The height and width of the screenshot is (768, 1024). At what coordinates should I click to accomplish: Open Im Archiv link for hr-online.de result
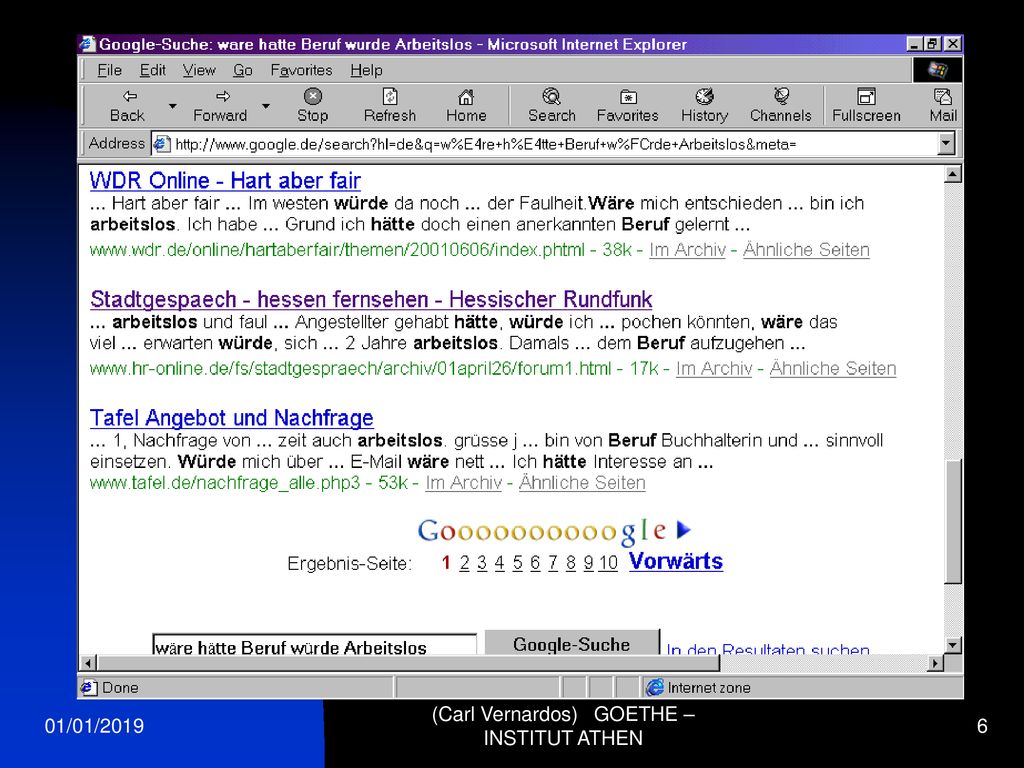[714, 369]
